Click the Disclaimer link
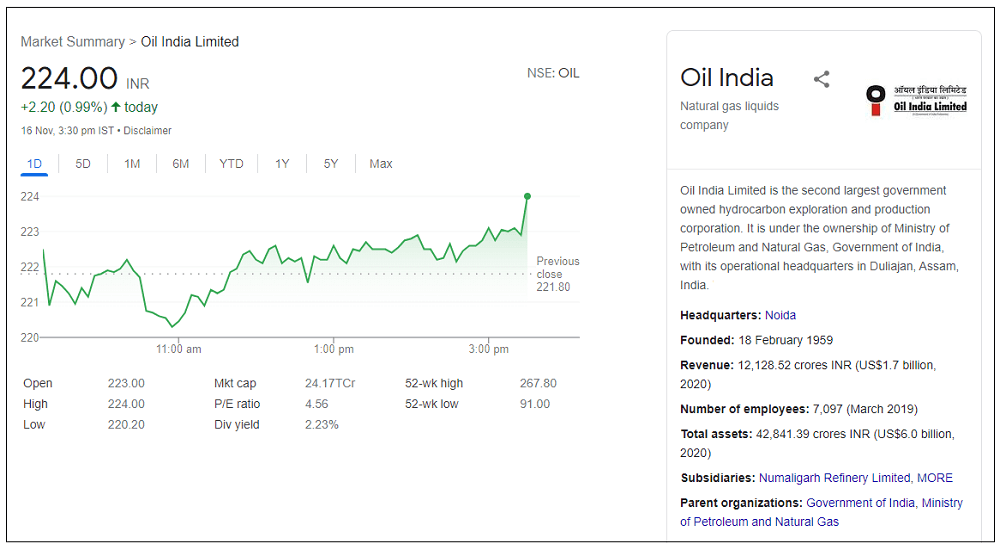 (147, 130)
